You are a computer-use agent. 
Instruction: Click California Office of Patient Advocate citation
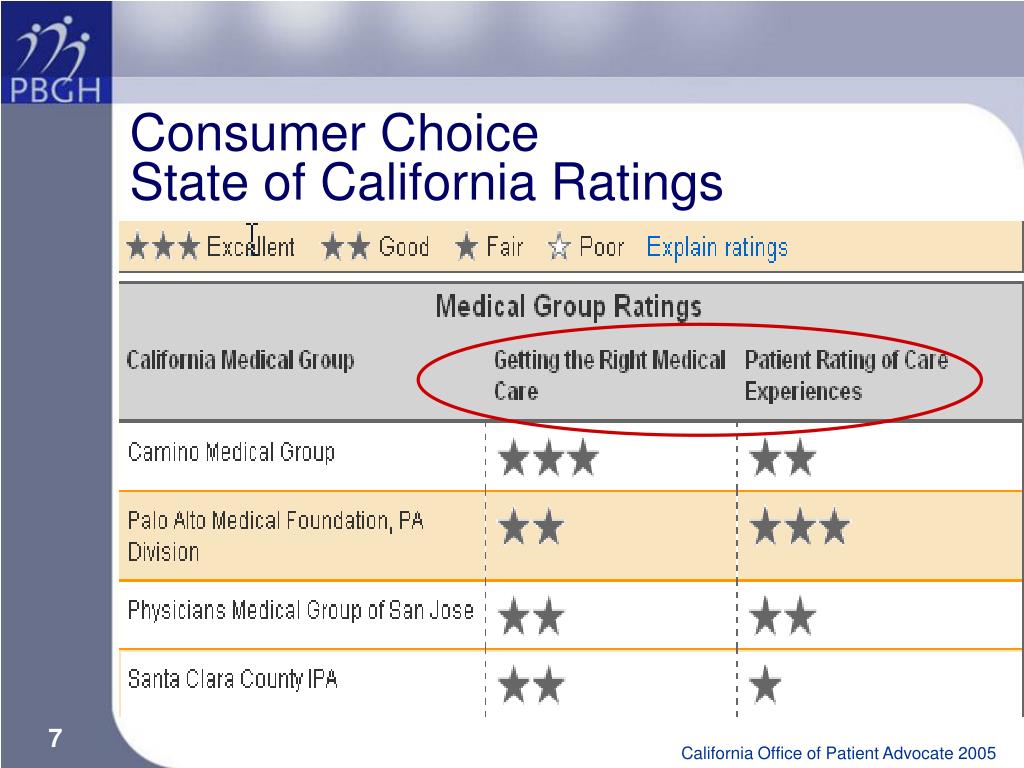(x=839, y=753)
